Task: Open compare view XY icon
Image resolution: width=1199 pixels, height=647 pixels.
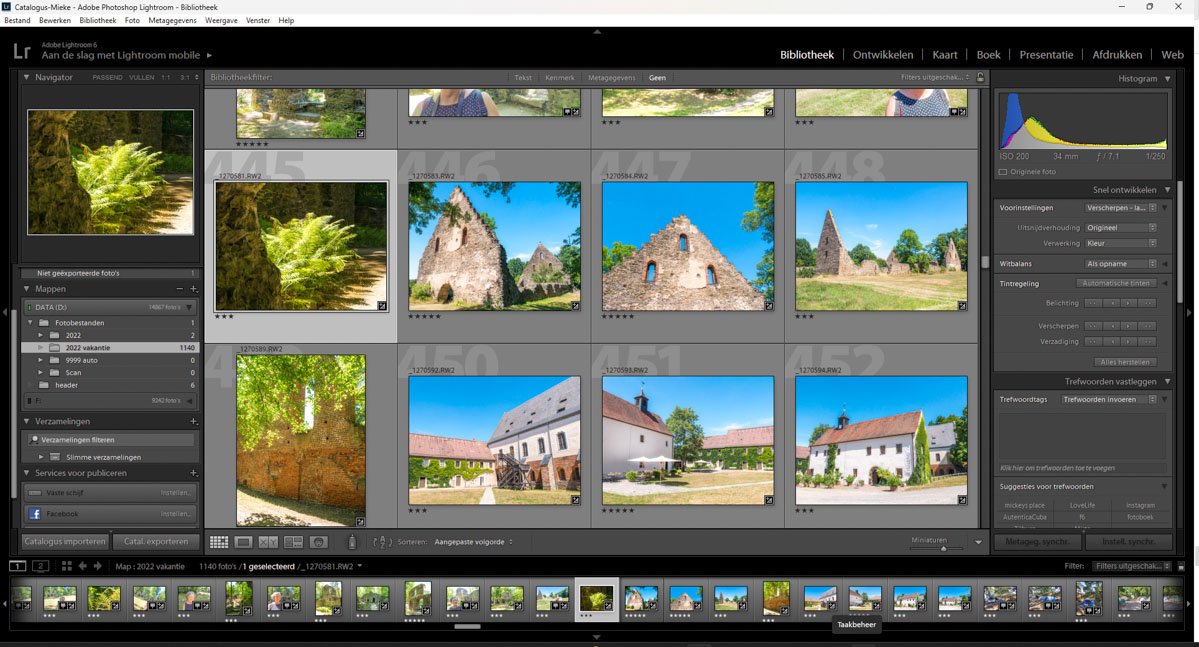Action: [268, 542]
